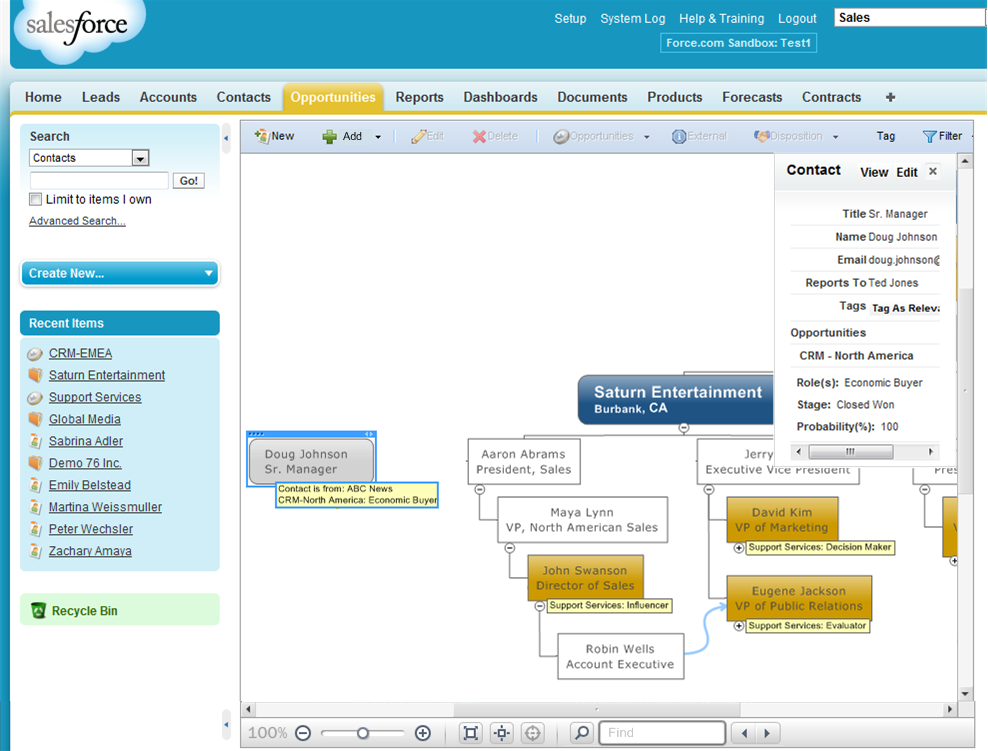Viewport: 988px width, 751px height.
Task: Click the crosshair target icon
Action: click(532, 733)
